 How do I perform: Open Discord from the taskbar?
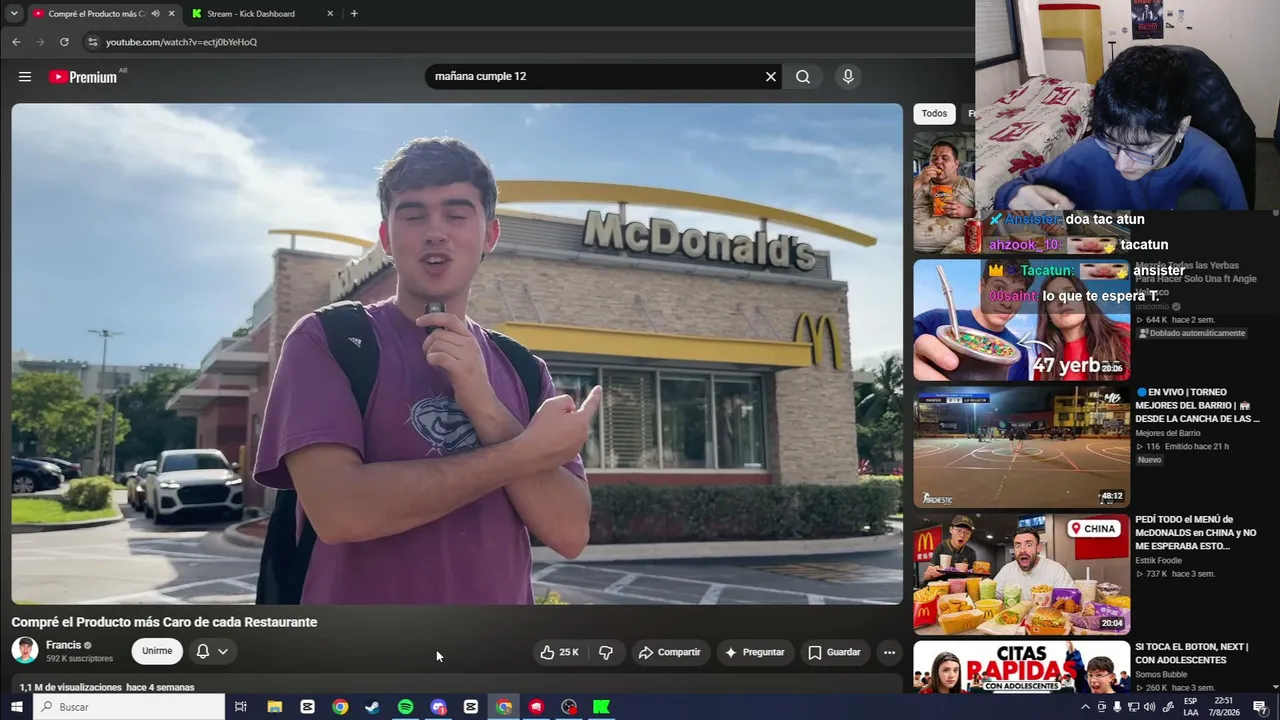coord(438,707)
